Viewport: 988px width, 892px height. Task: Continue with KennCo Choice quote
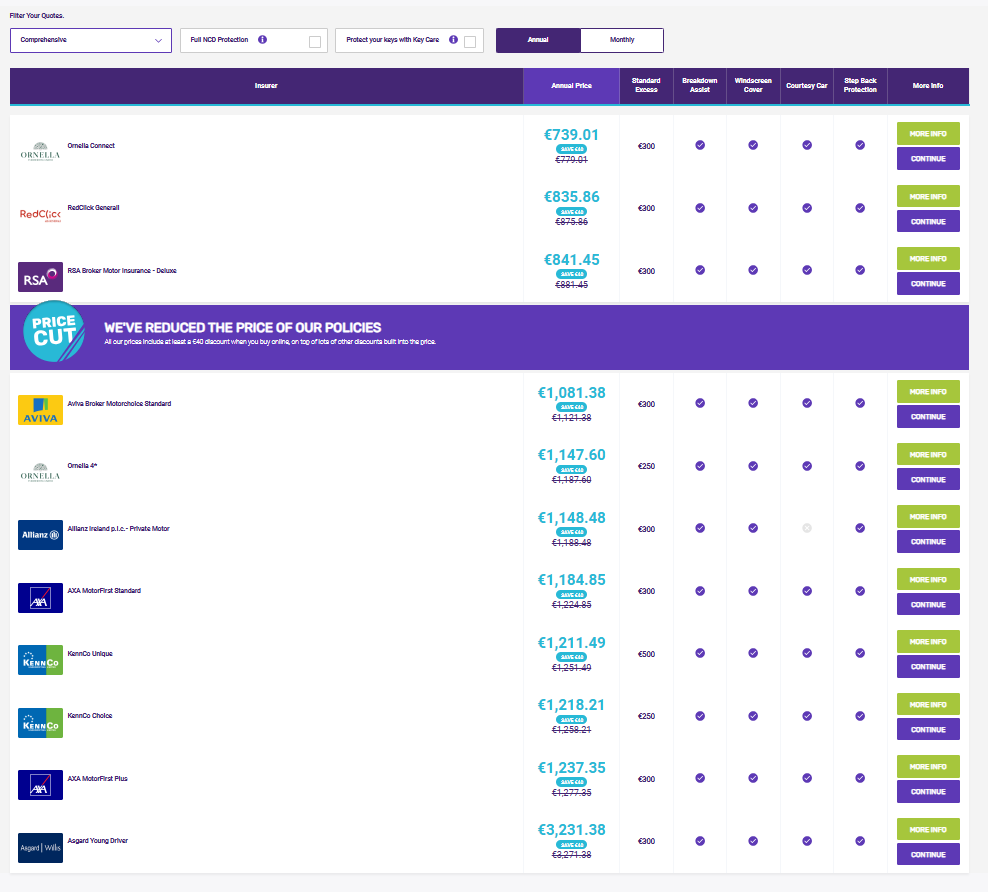pyautogui.click(x=928, y=729)
